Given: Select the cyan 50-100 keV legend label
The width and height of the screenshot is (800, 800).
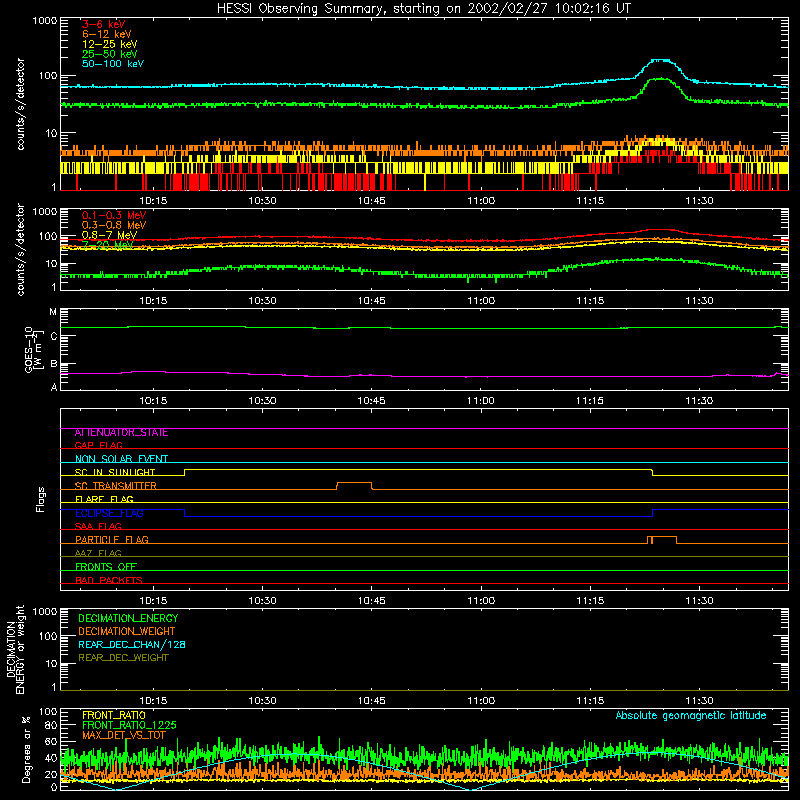Looking at the screenshot, I should [x=113, y=64].
